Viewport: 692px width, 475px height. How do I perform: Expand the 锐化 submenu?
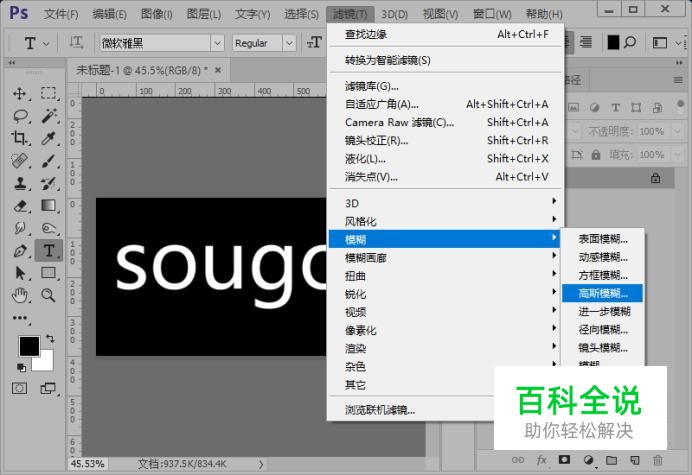point(446,294)
